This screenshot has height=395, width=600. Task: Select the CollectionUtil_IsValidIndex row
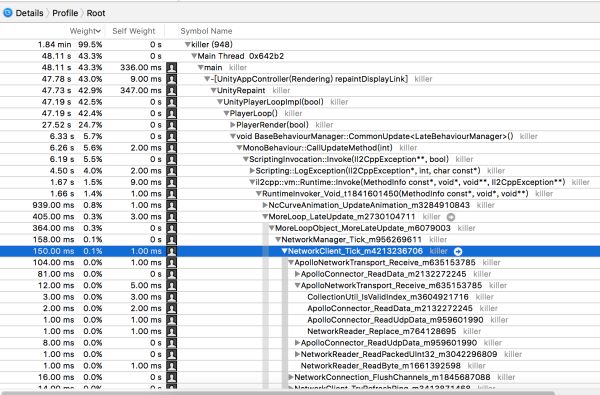coord(300,297)
